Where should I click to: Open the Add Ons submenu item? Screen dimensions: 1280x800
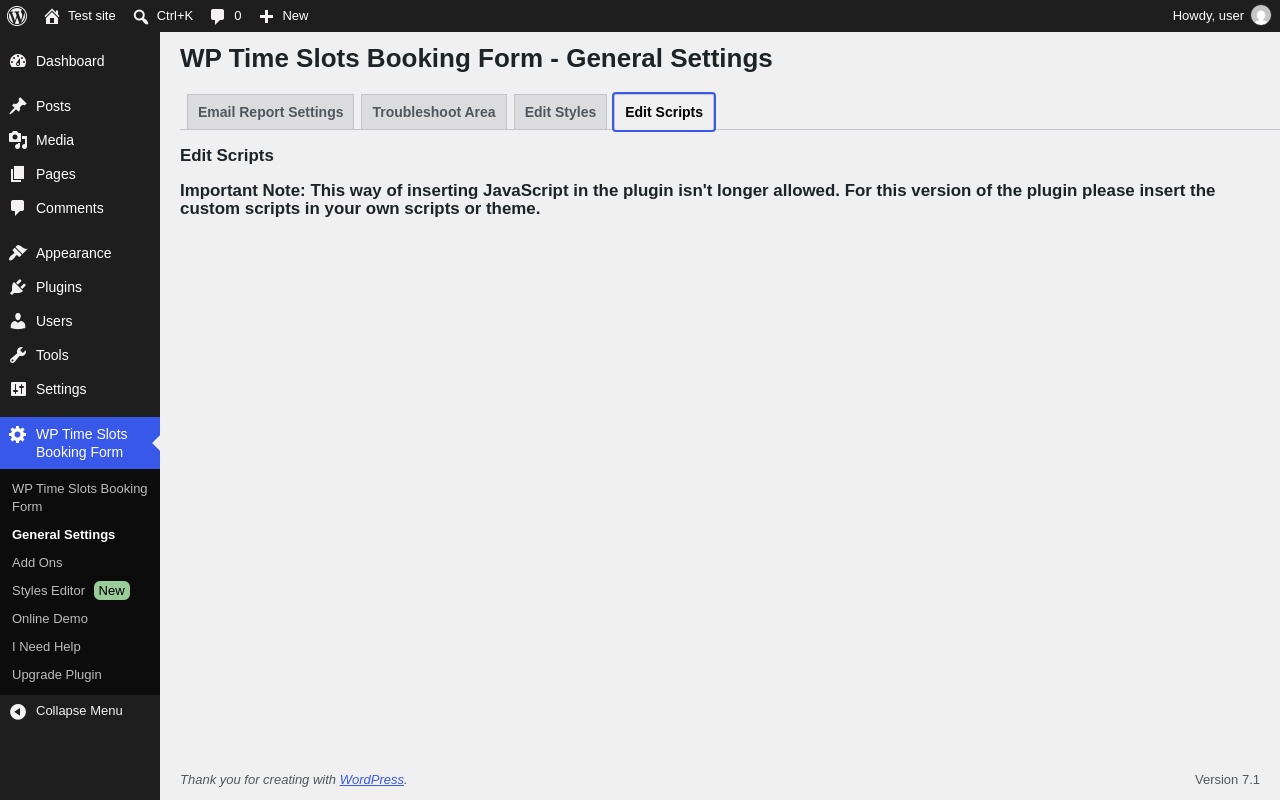click(x=37, y=563)
